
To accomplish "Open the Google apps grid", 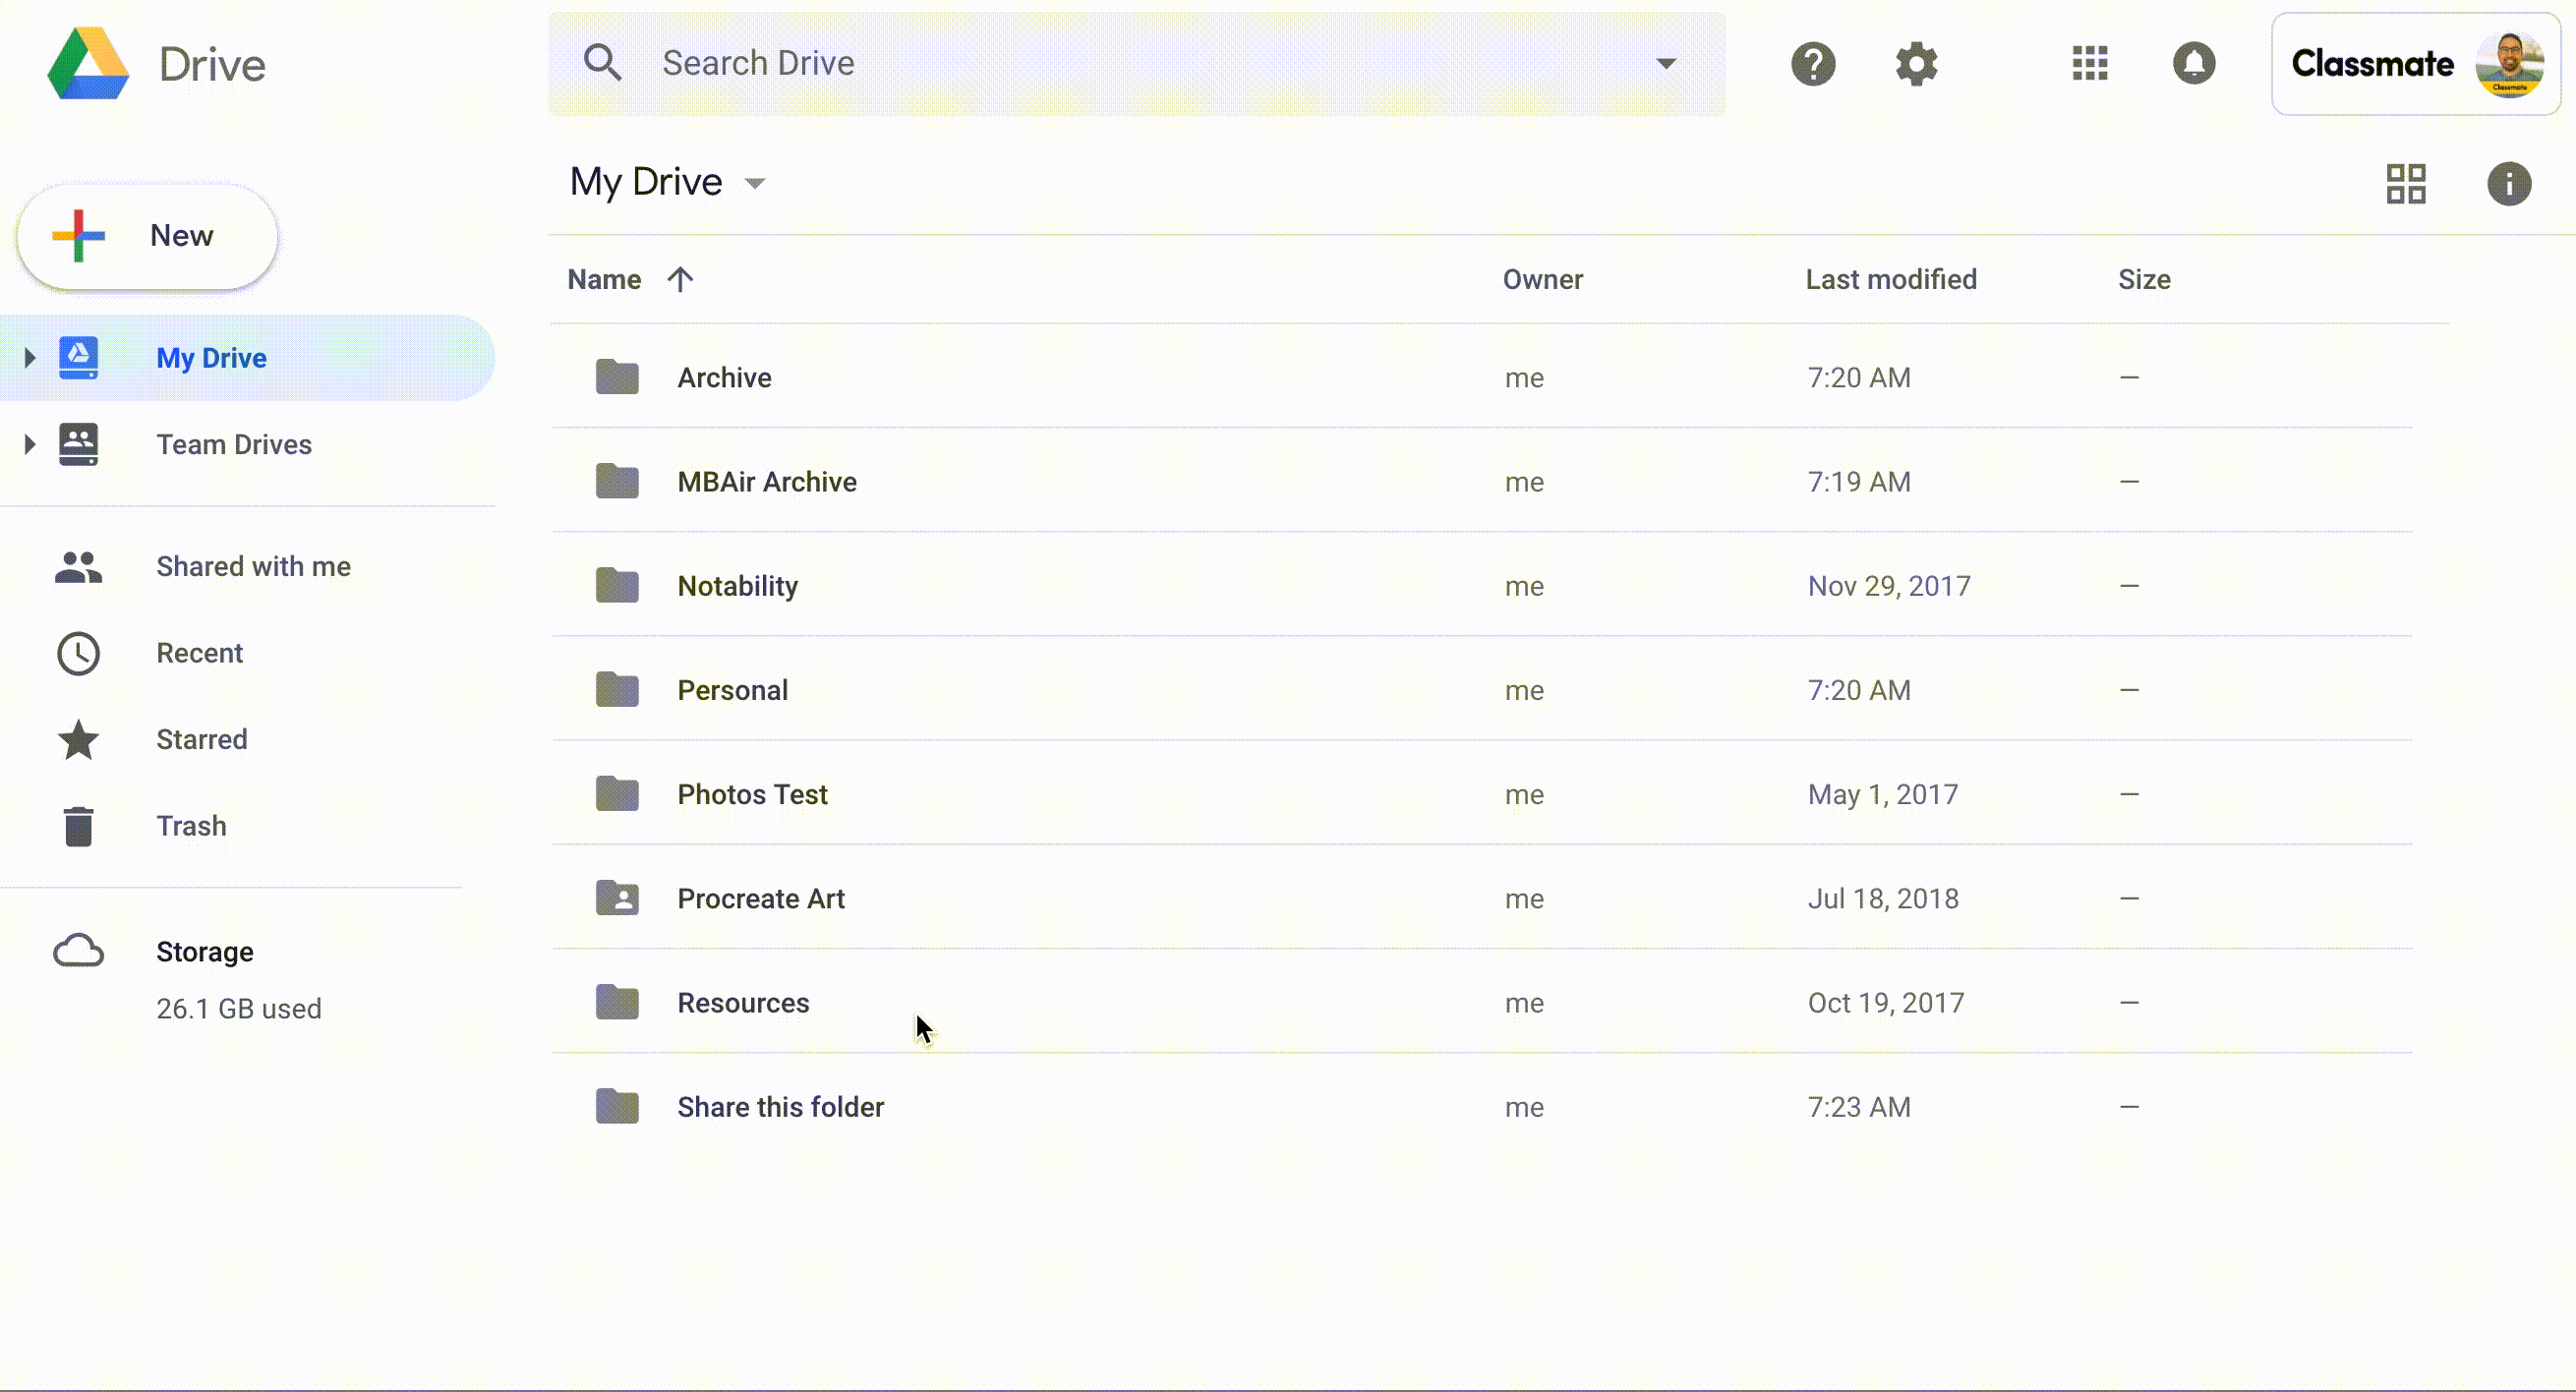I will pyautogui.click(x=2089, y=63).
